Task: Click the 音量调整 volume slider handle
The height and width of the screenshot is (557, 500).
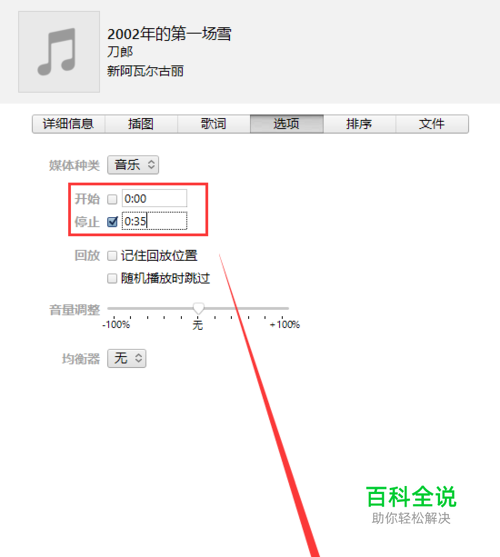Action: click(x=199, y=308)
